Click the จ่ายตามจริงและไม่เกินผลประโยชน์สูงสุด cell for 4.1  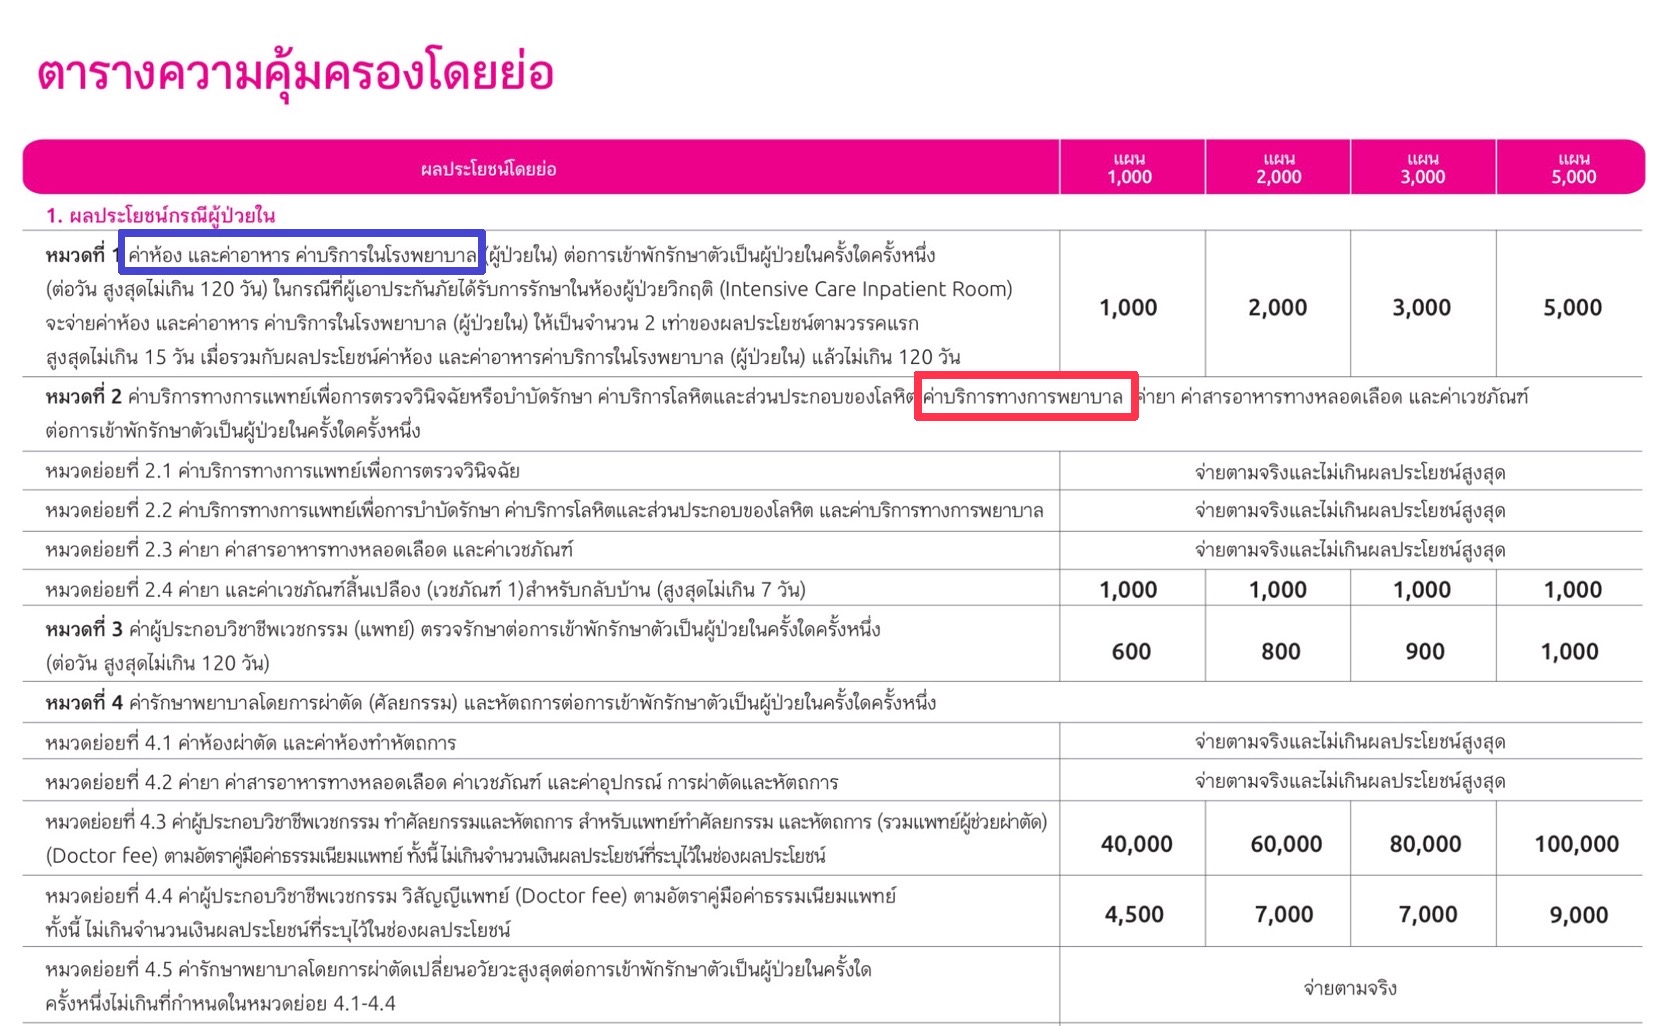[1350, 742]
